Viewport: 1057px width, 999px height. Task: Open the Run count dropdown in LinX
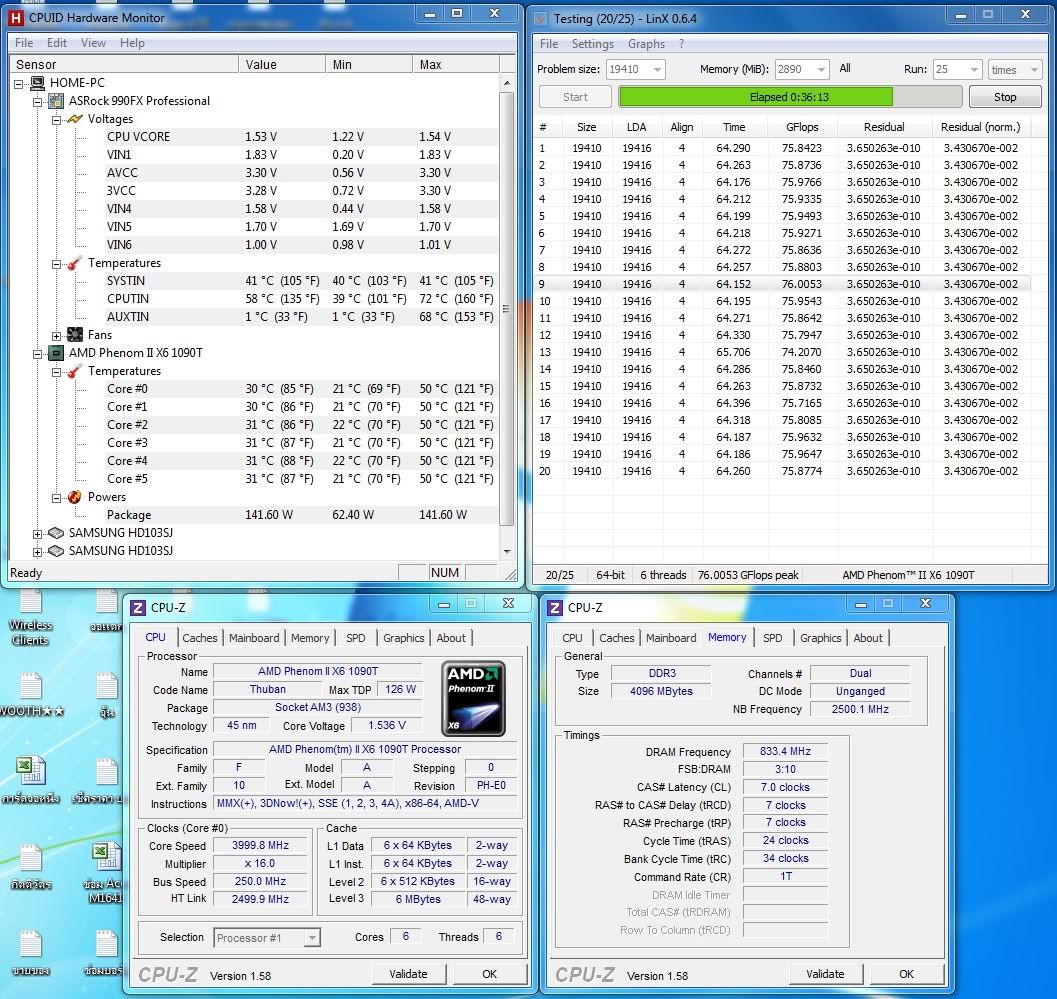[973, 69]
